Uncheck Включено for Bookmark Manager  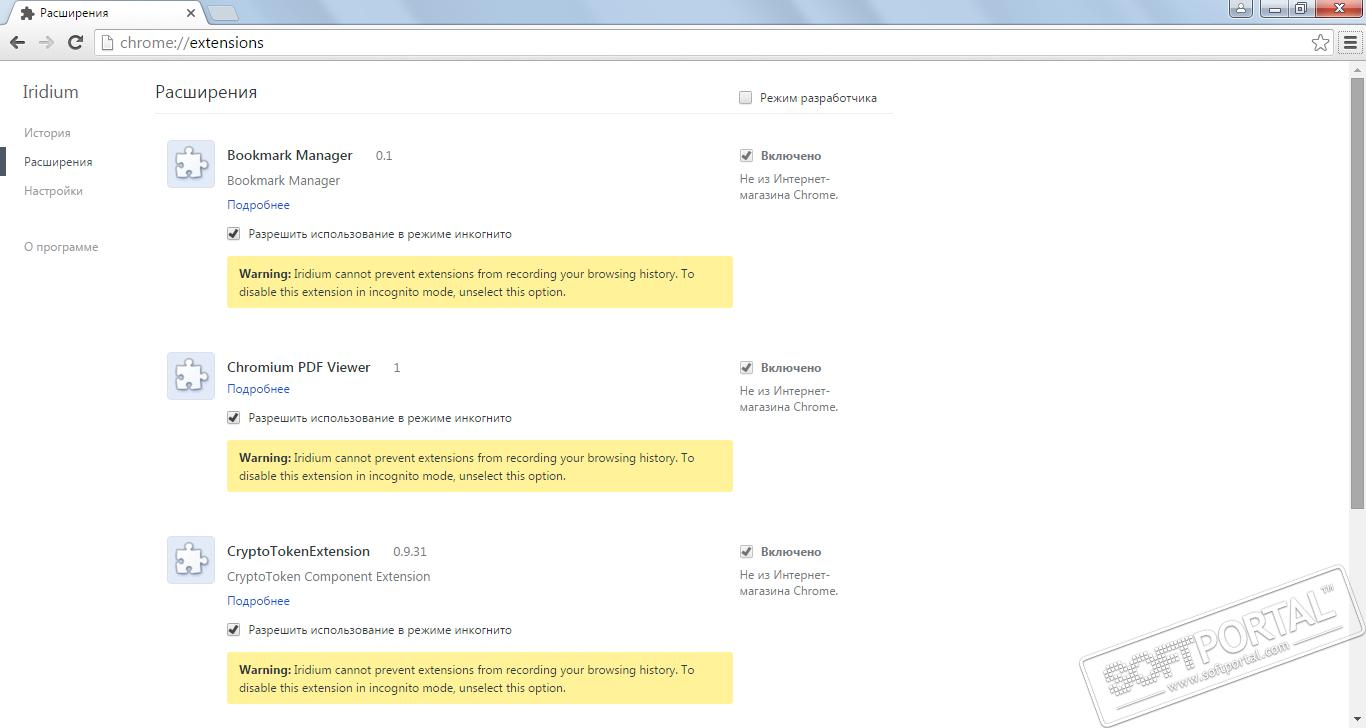(x=746, y=156)
